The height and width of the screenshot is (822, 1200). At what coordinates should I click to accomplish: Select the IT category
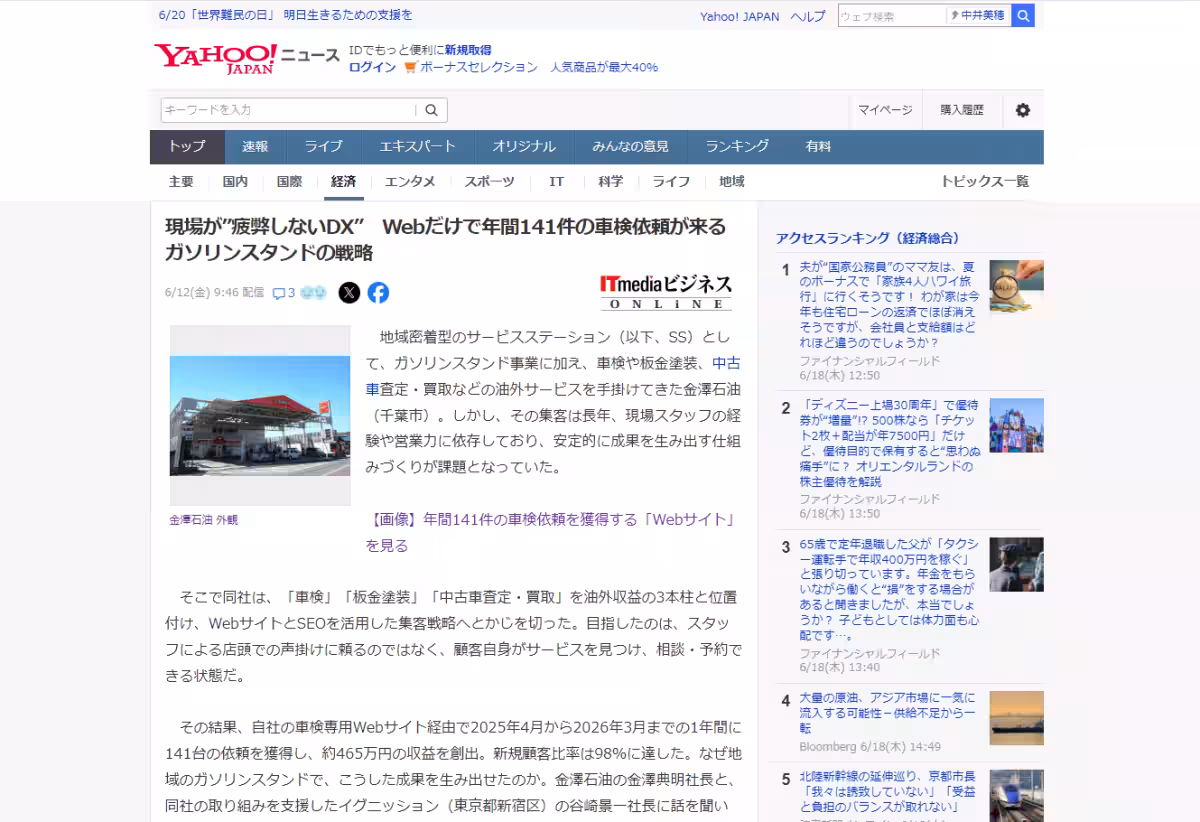(557, 182)
